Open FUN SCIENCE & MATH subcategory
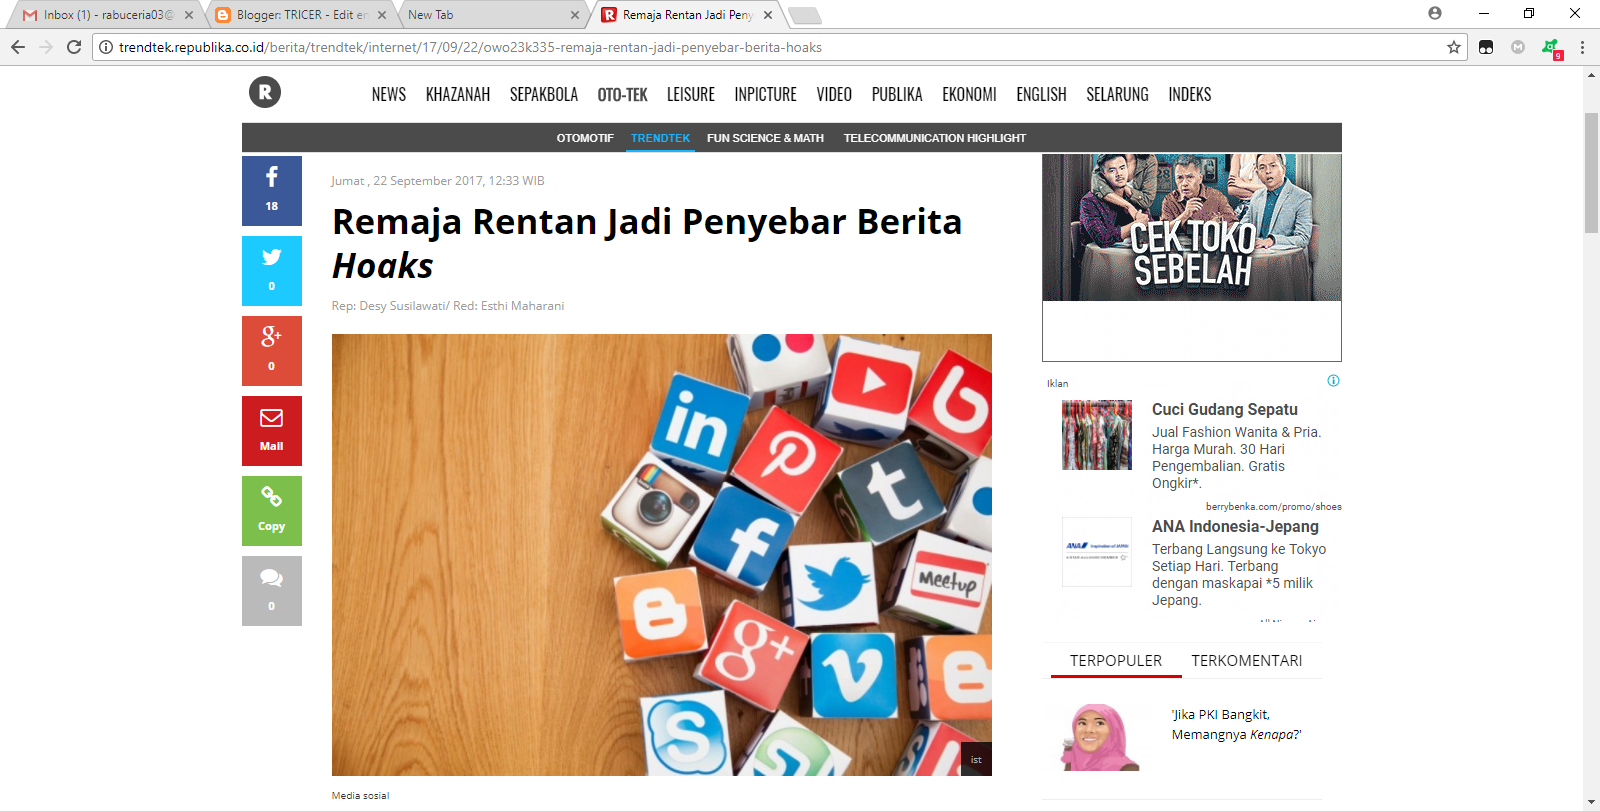Image resolution: width=1600 pixels, height=812 pixels. pyautogui.click(x=765, y=138)
